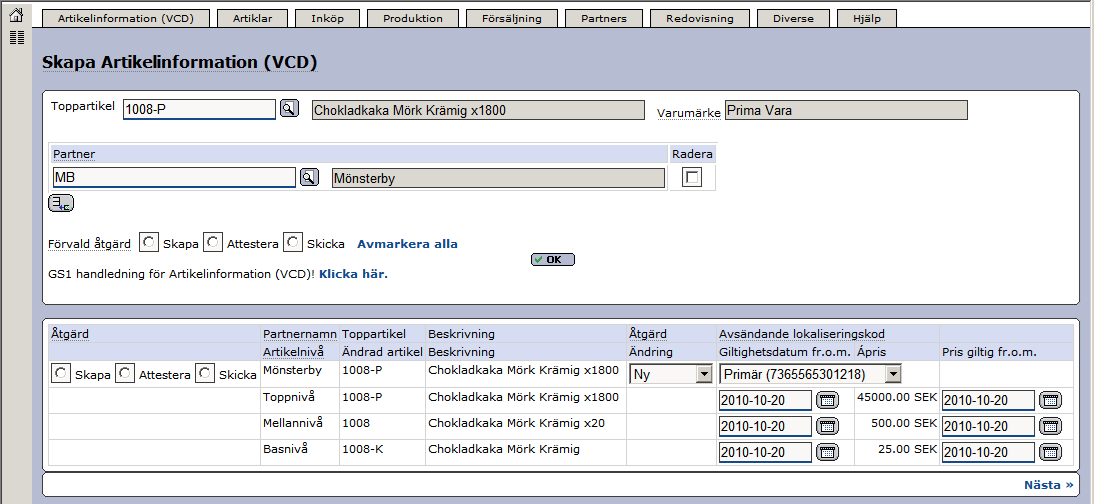Click the Mellannivå Pris giltig date field
This screenshot has width=1094, height=504.
[989, 427]
